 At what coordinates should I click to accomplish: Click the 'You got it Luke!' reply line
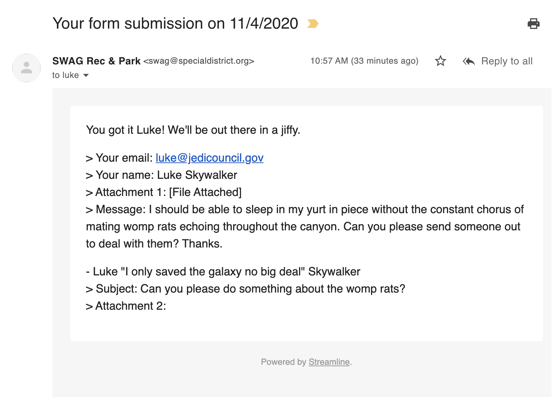[193, 130]
